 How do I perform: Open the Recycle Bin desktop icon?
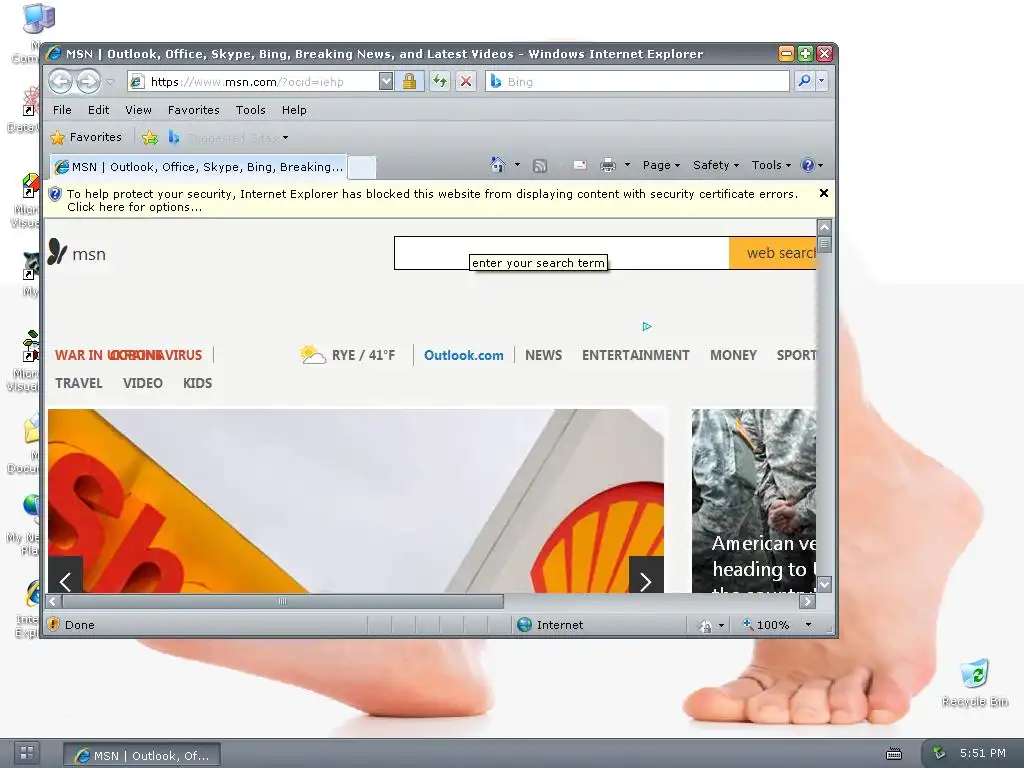(974, 683)
